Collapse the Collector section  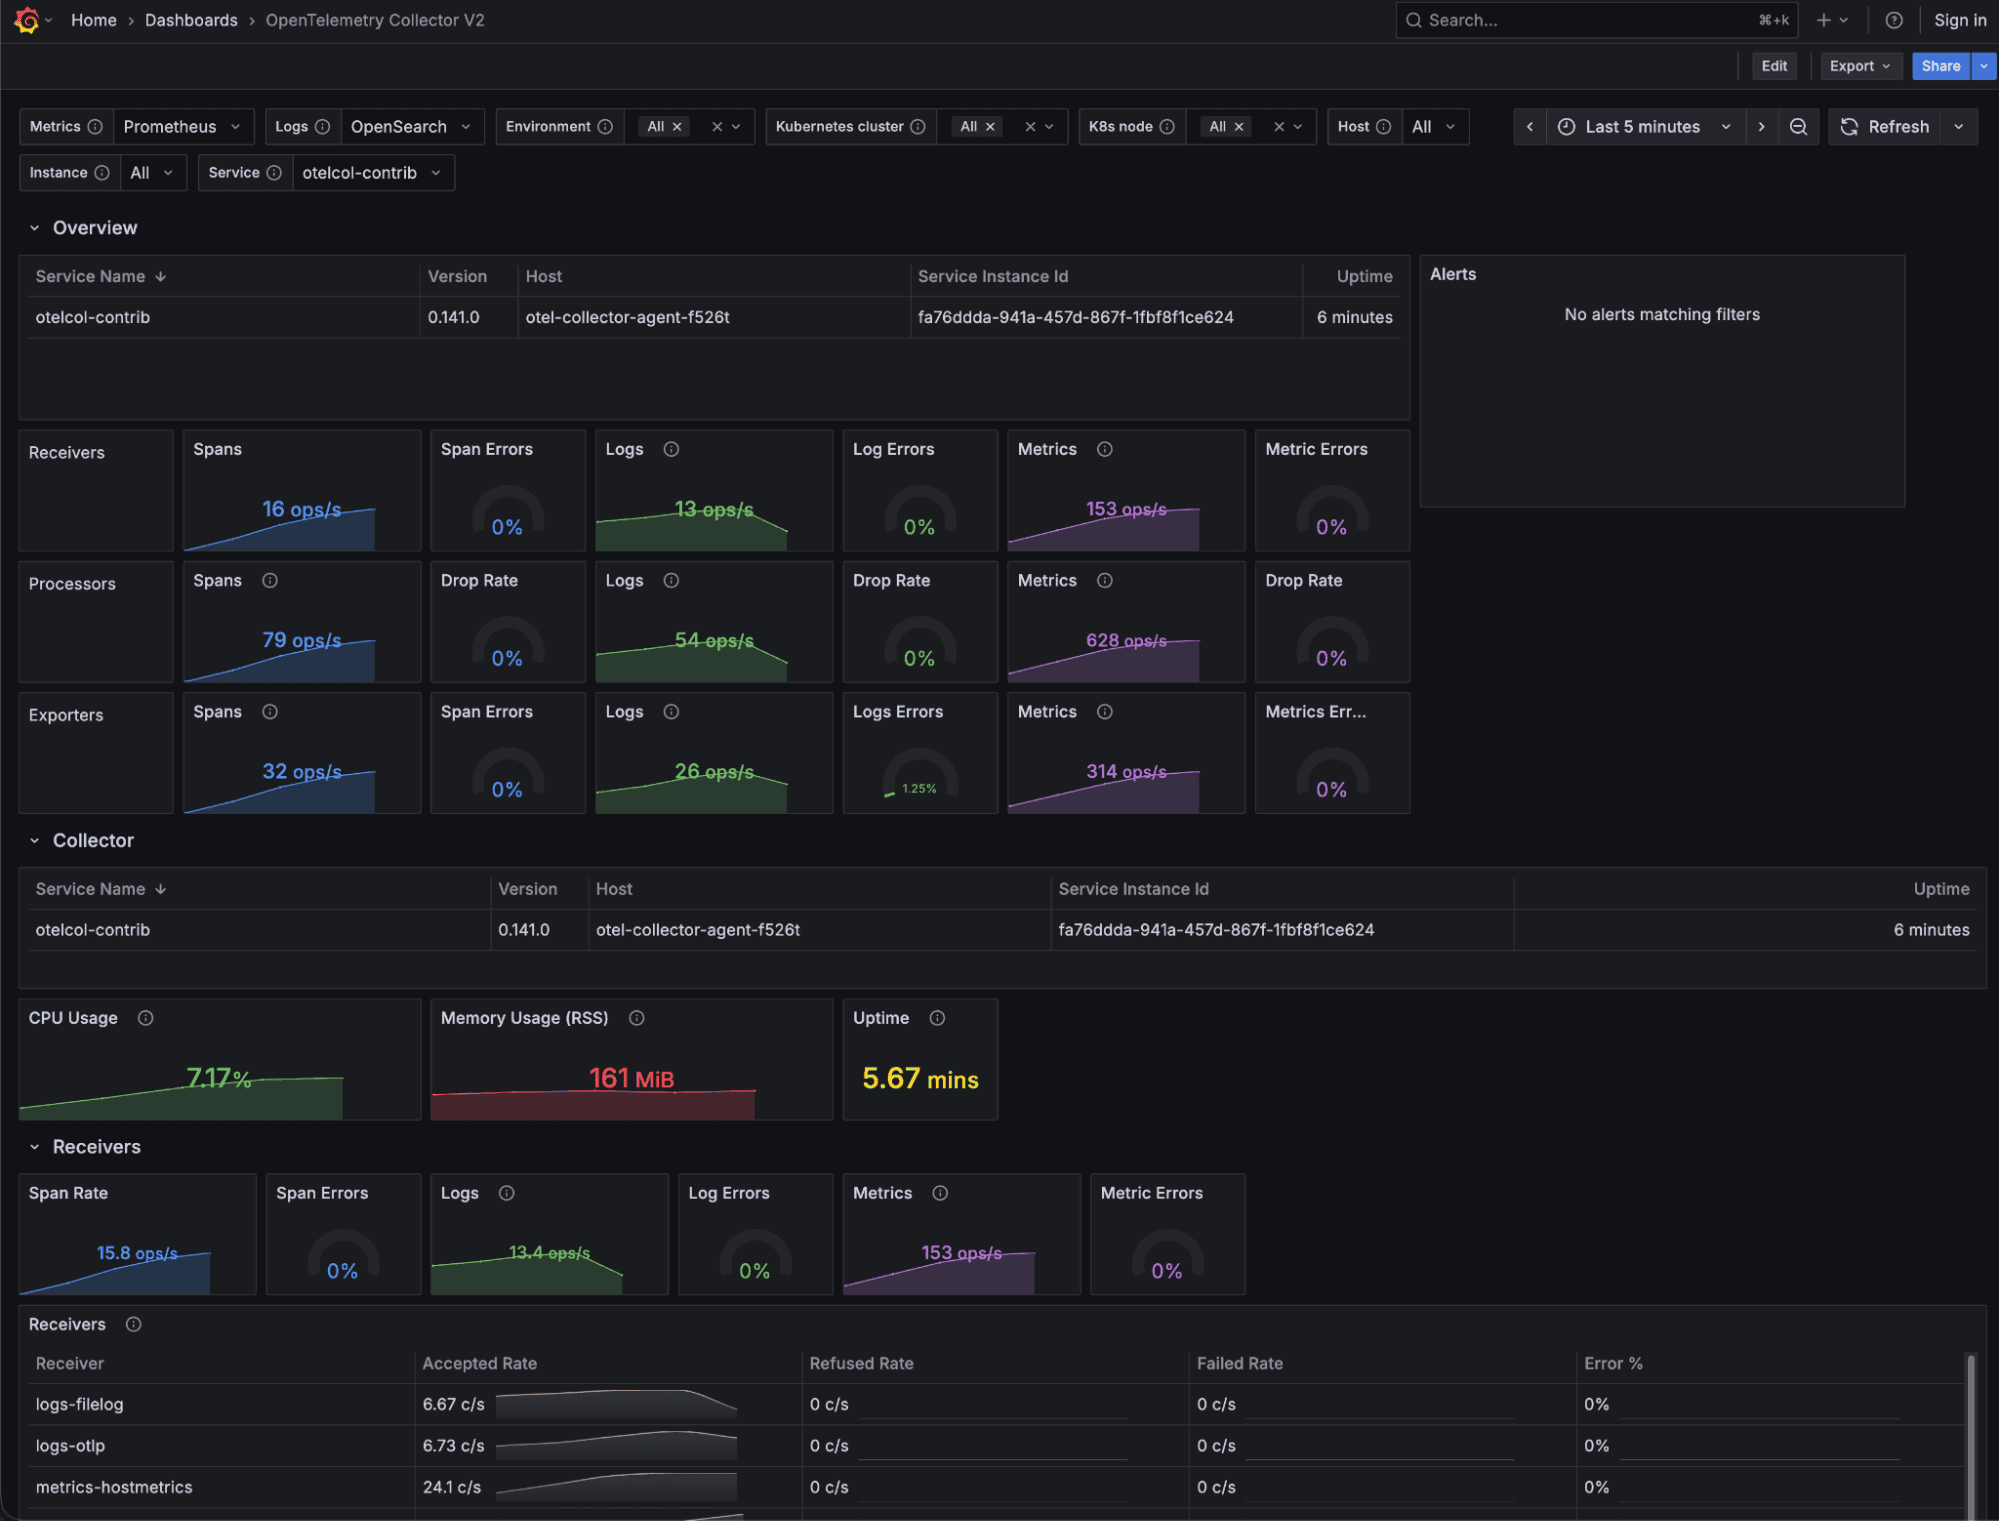35,840
